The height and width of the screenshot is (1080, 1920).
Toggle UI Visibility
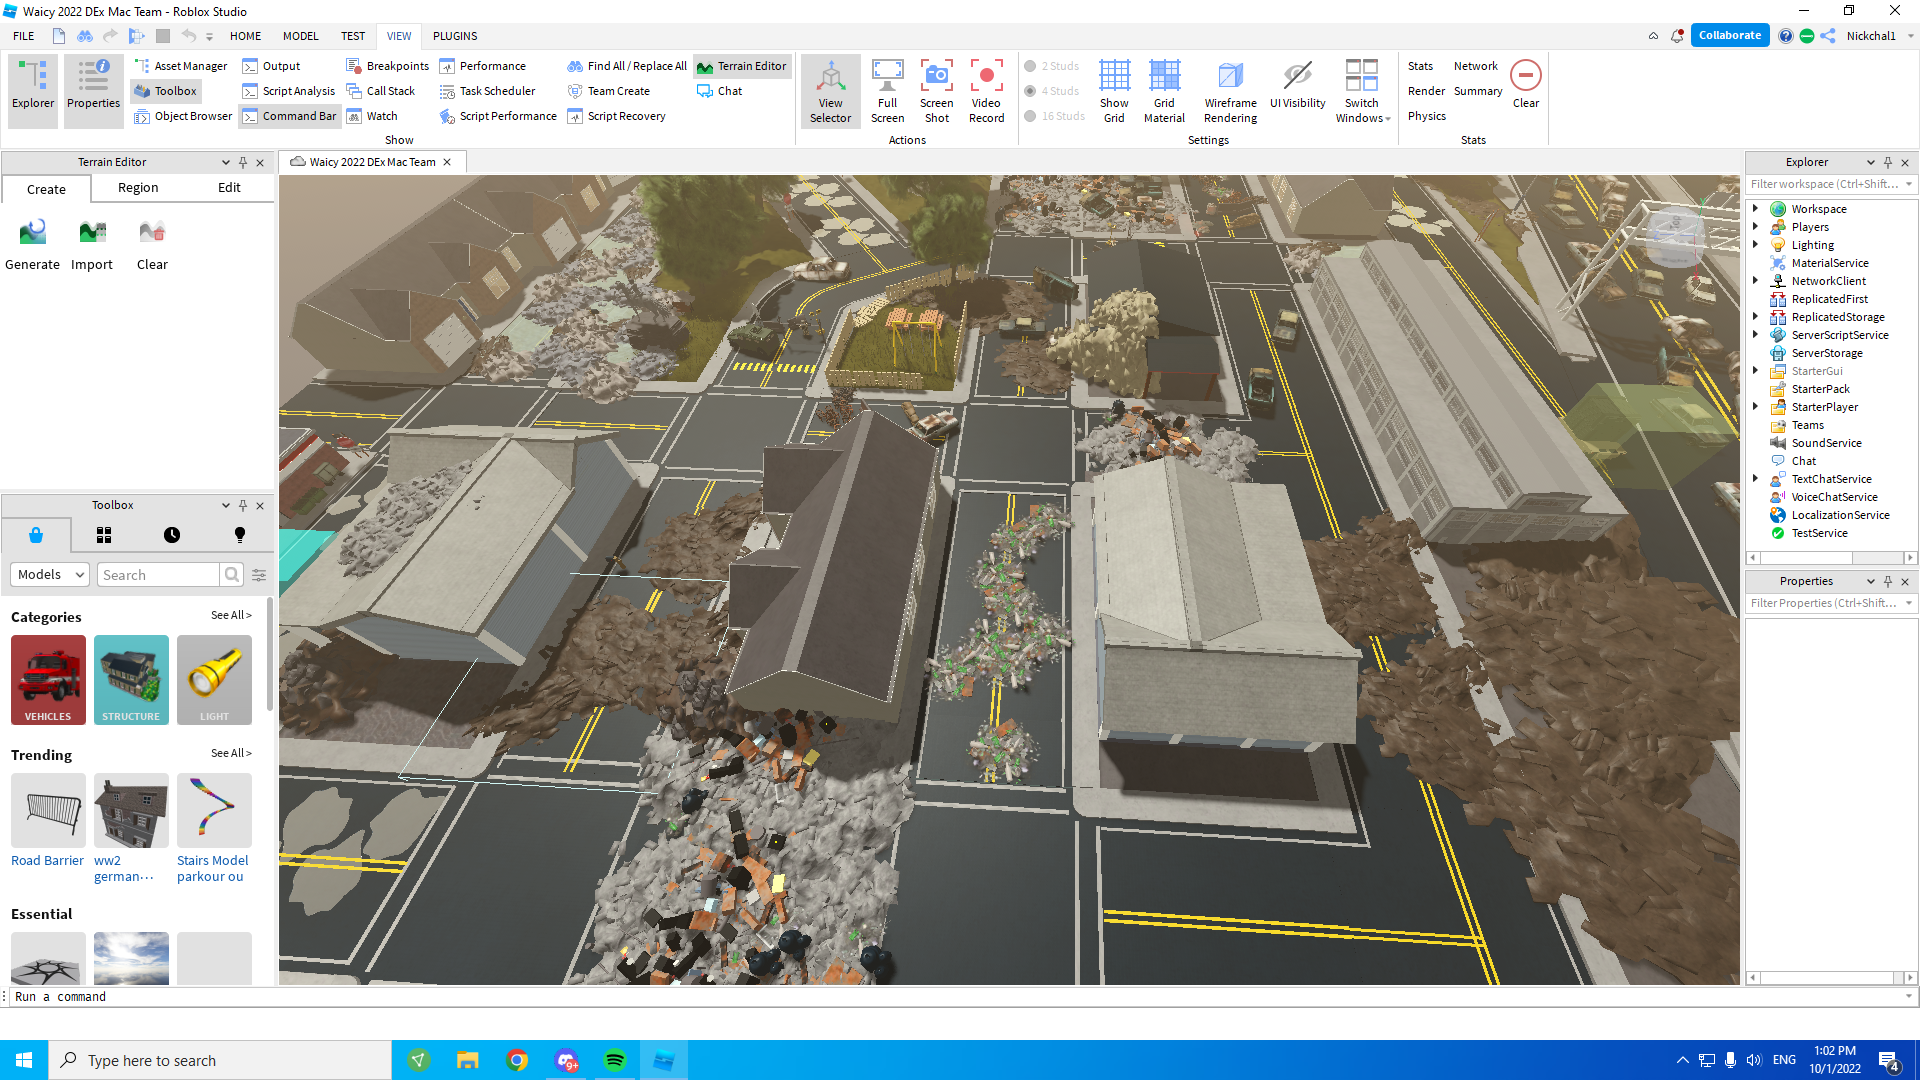(1297, 84)
